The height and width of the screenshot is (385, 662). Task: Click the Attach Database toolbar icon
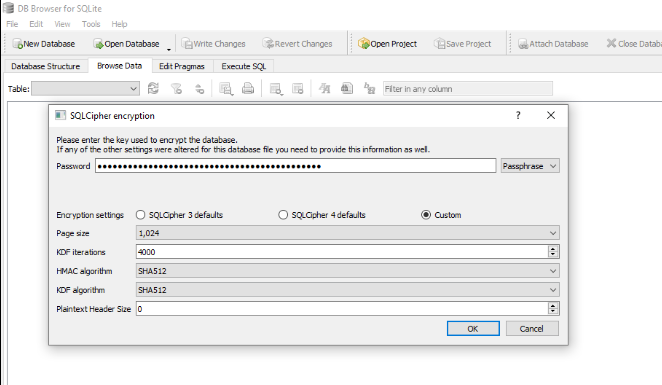(523, 44)
